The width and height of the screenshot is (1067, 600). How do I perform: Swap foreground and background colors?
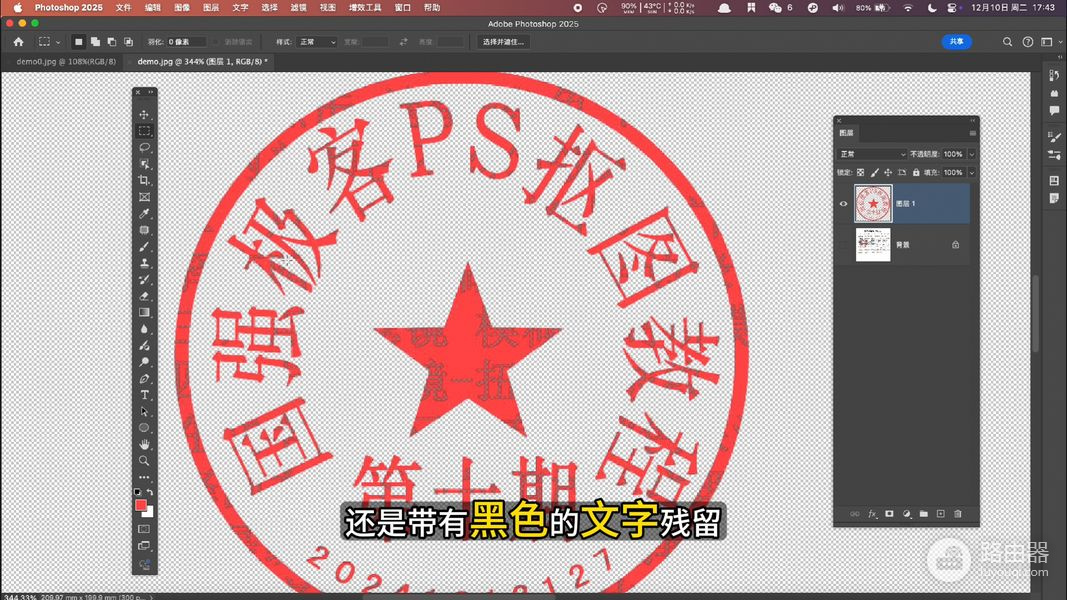click(x=150, y=491)
